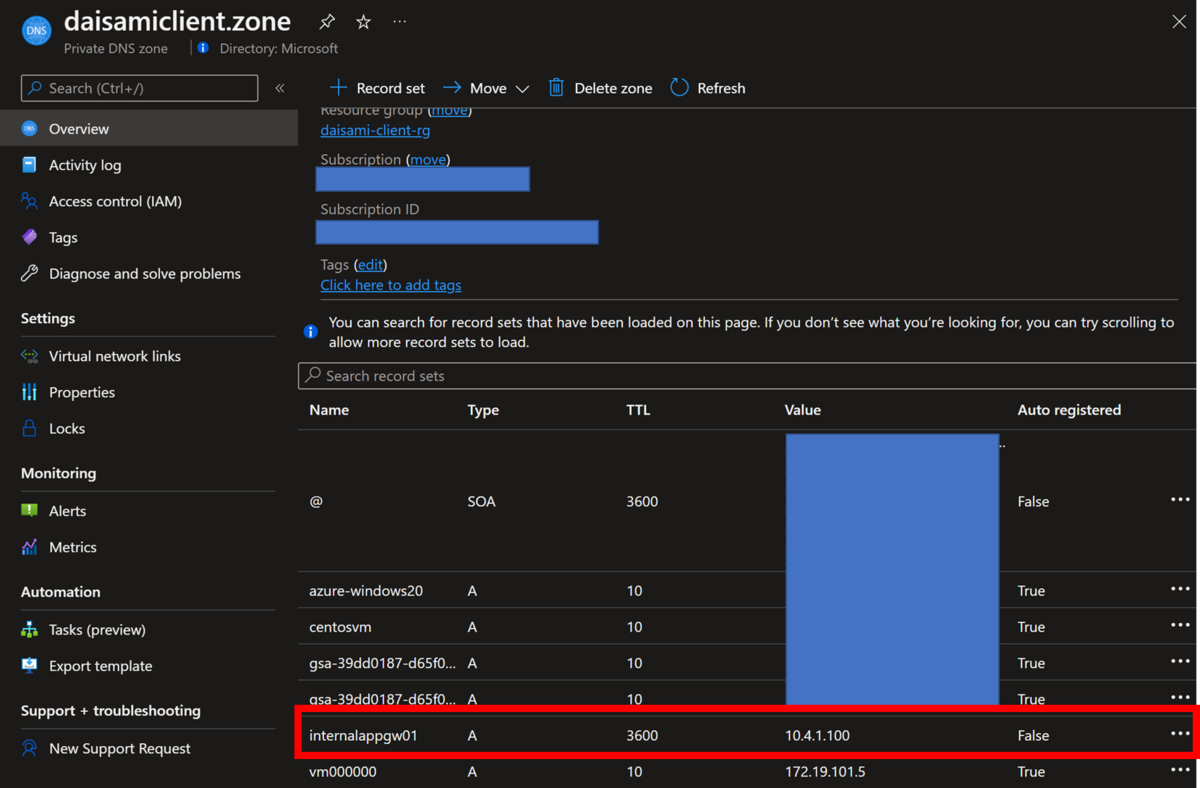Open the daisami-client-rg resource group link
This screenshot has height=788, width=1200.
[x=375, y=130]
